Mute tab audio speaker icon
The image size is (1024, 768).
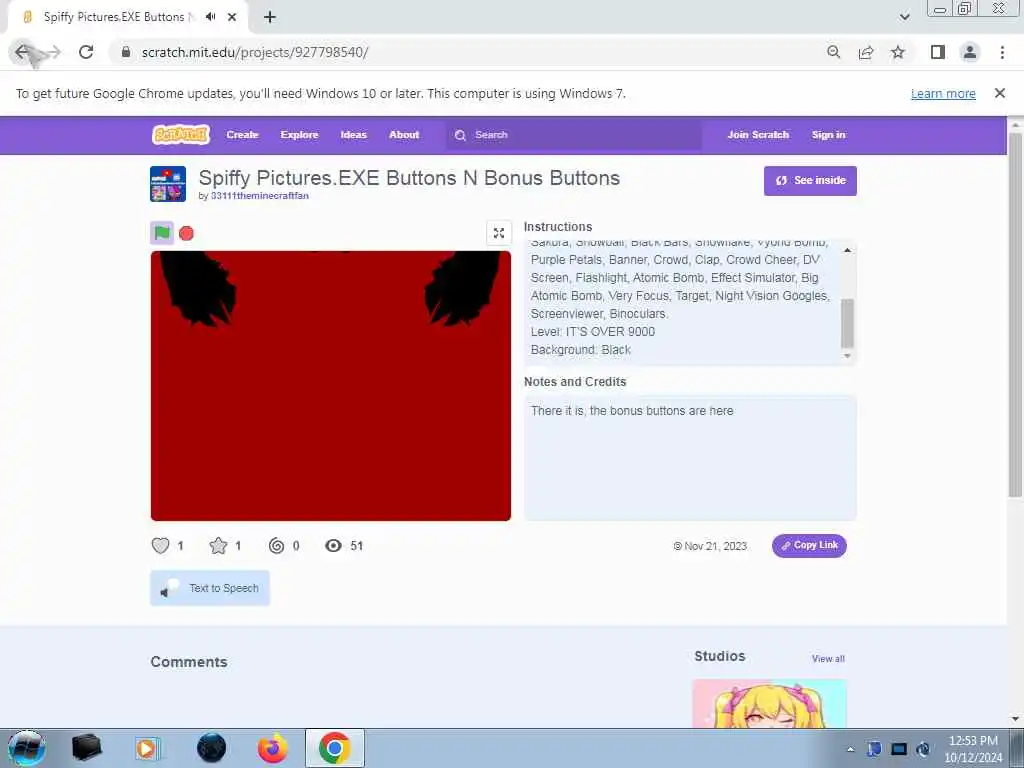(x=210, y=17)
